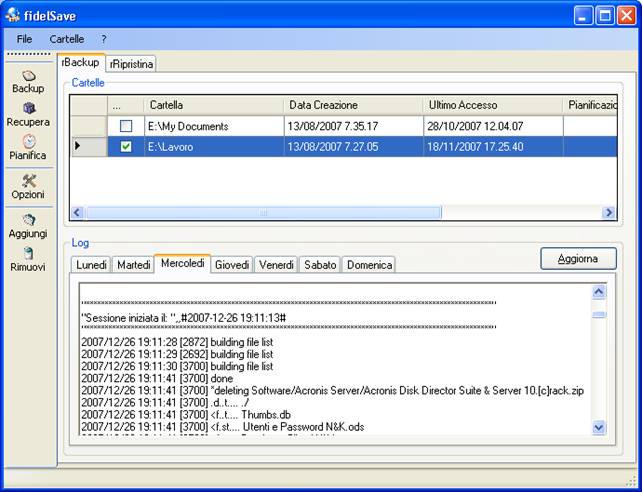
Task: Click fidelSave title bar app icon
Action: (13, 15)
